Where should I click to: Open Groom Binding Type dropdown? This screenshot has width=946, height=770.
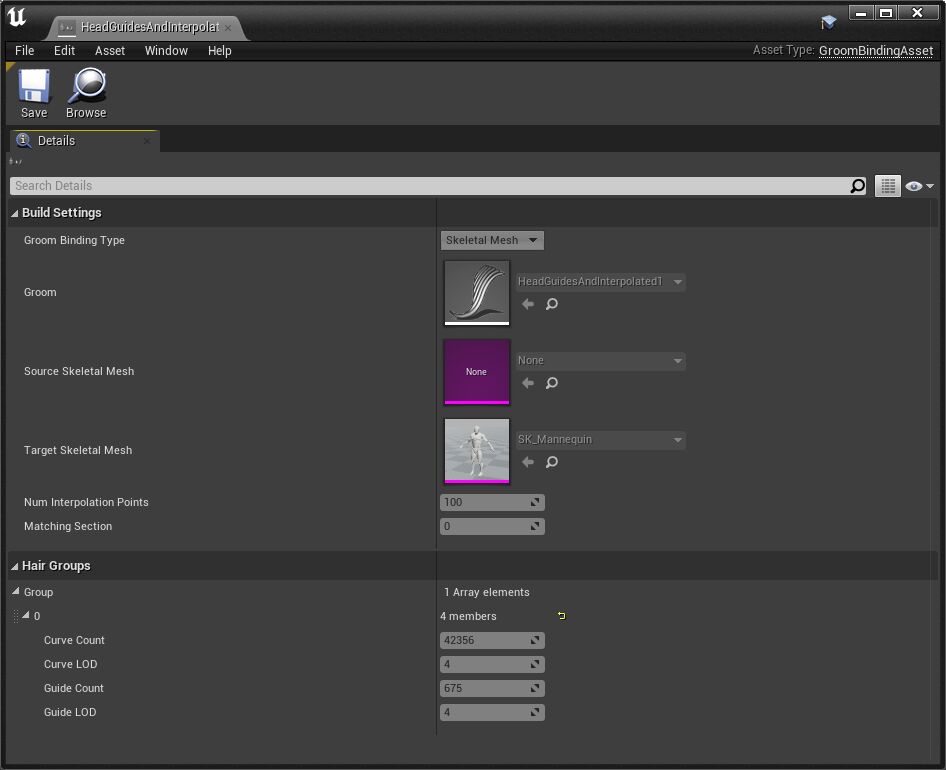[492, 240]
